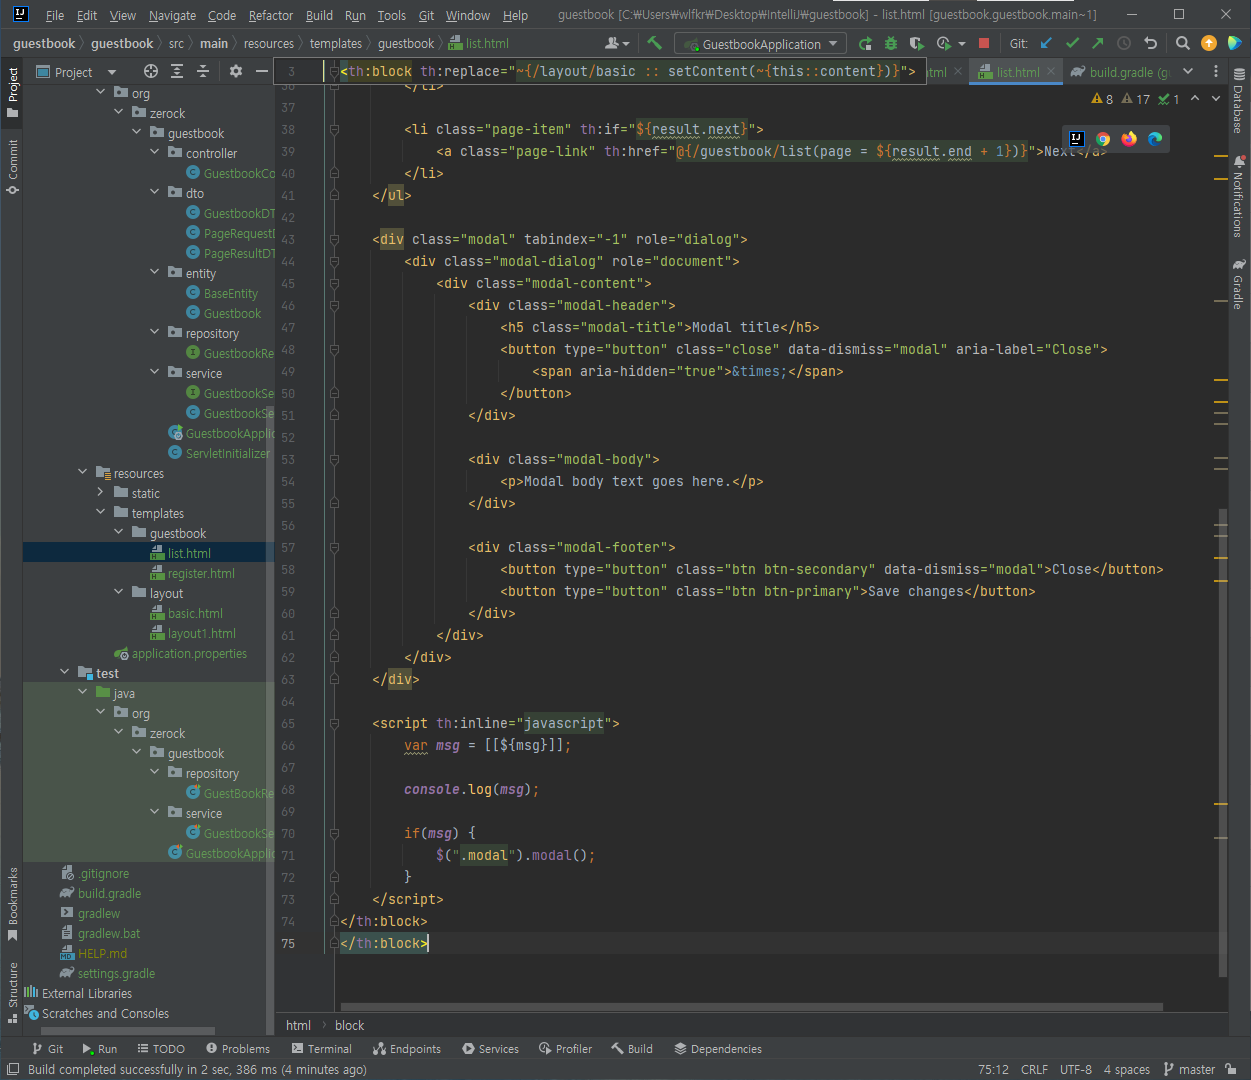The height and width of the screenshot is (1080, 1251).
Task: Open the Endpoints tool window
Action: point(407,1049)
